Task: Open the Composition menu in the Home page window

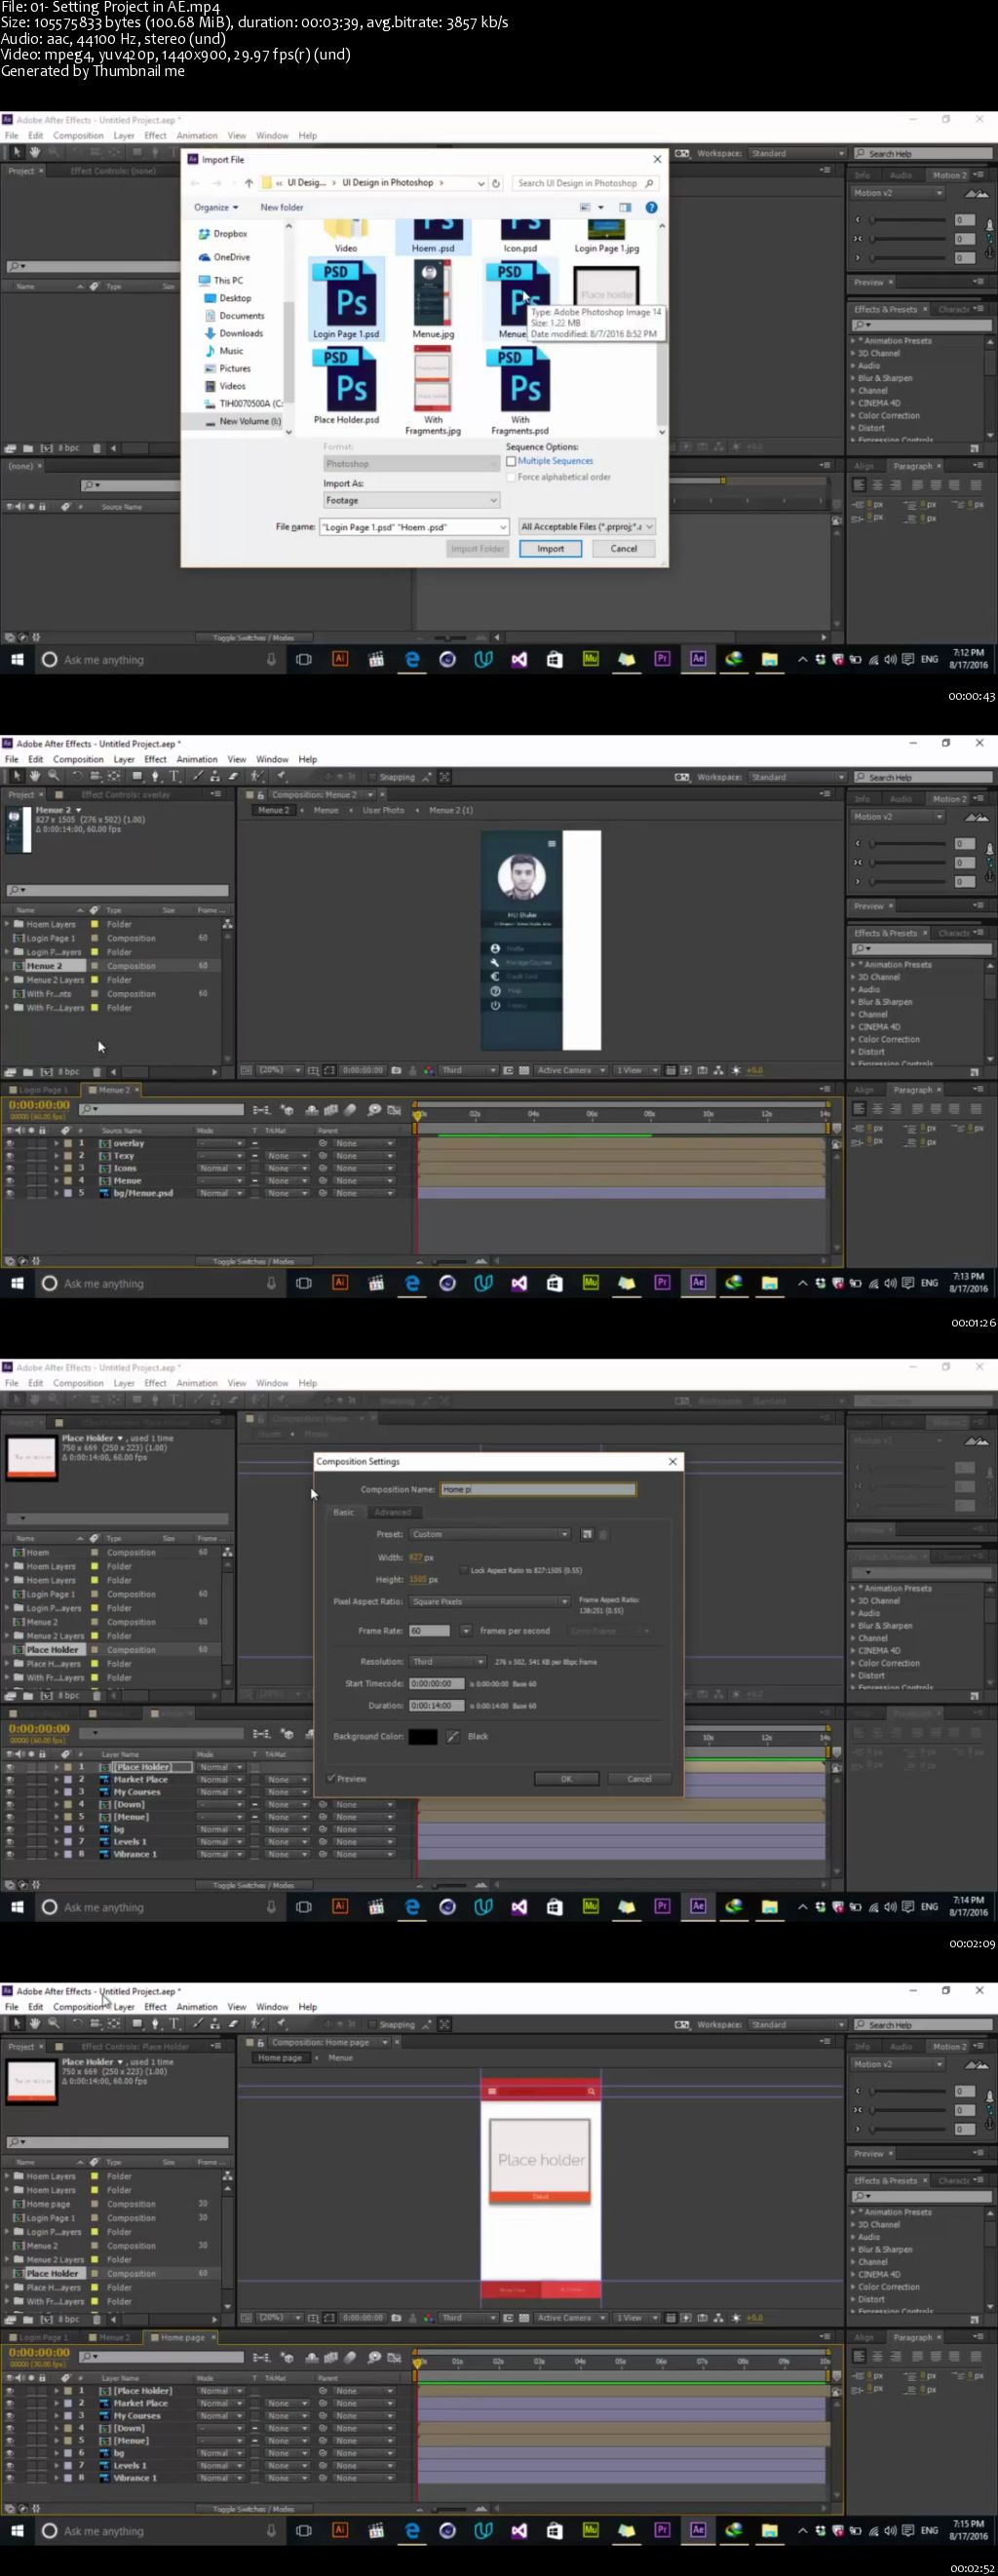Action: 78,2006
